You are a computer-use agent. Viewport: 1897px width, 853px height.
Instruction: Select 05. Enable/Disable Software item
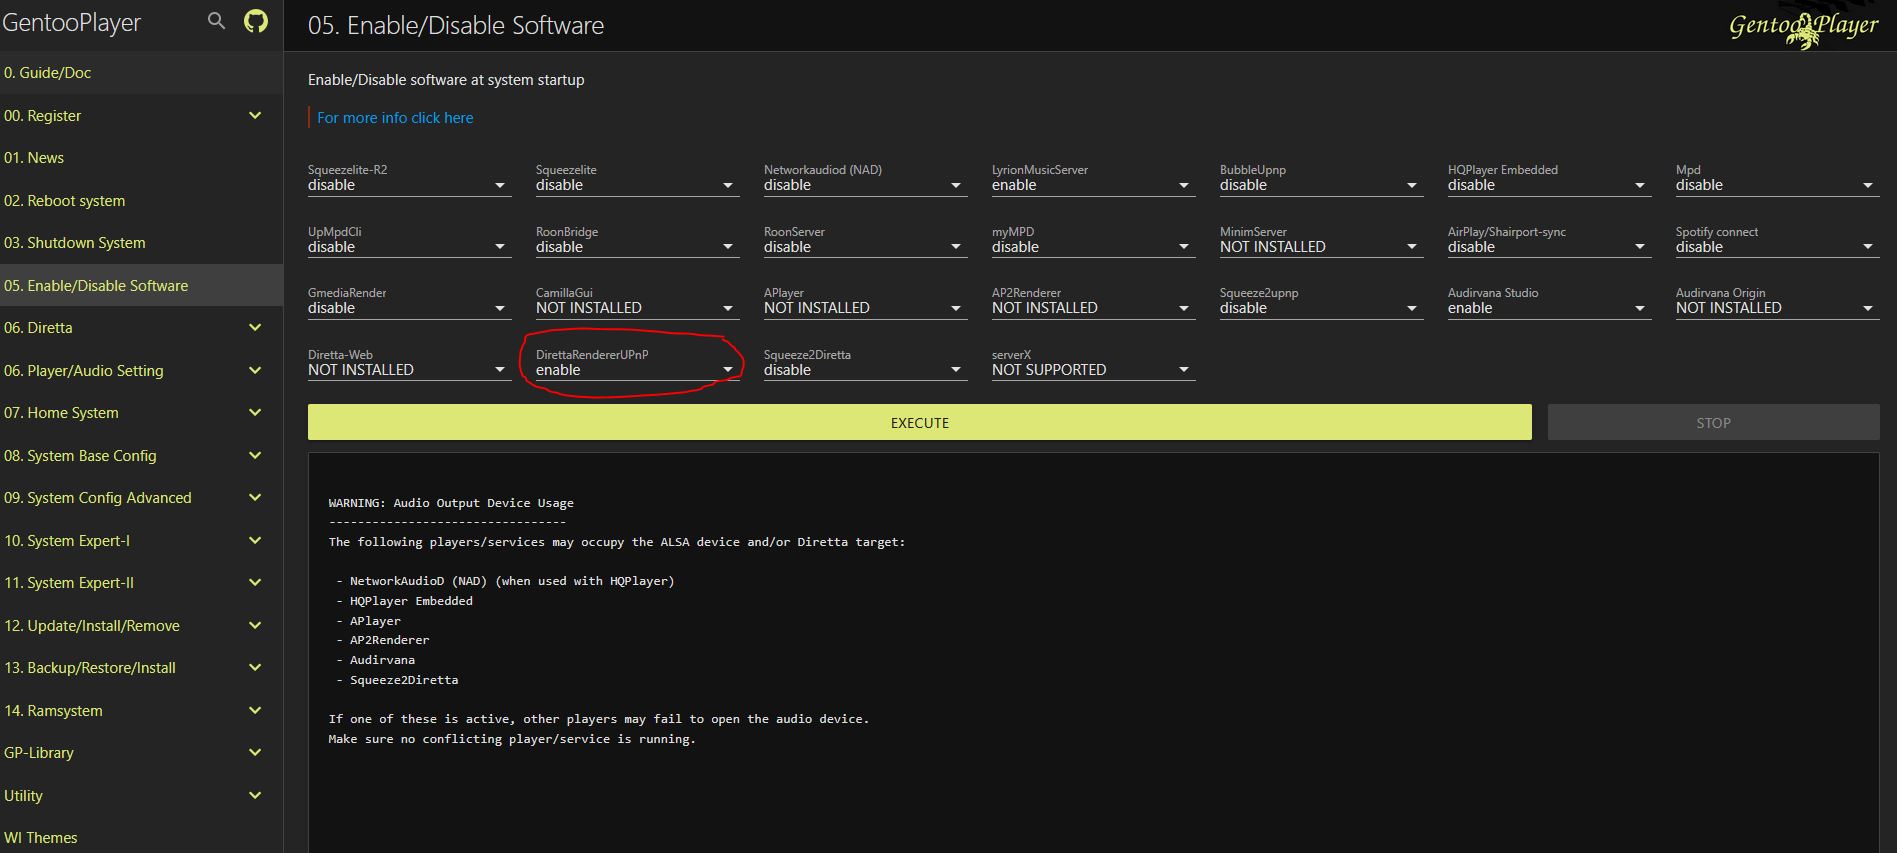click(x=141, y=285)
